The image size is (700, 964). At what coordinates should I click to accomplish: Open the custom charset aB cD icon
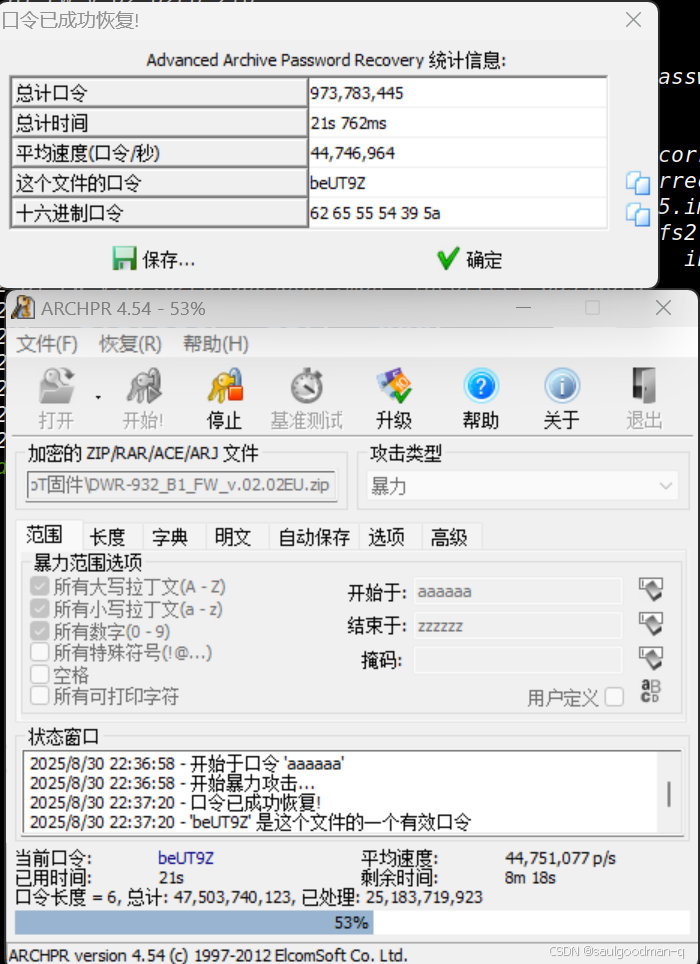pos(650,691)
